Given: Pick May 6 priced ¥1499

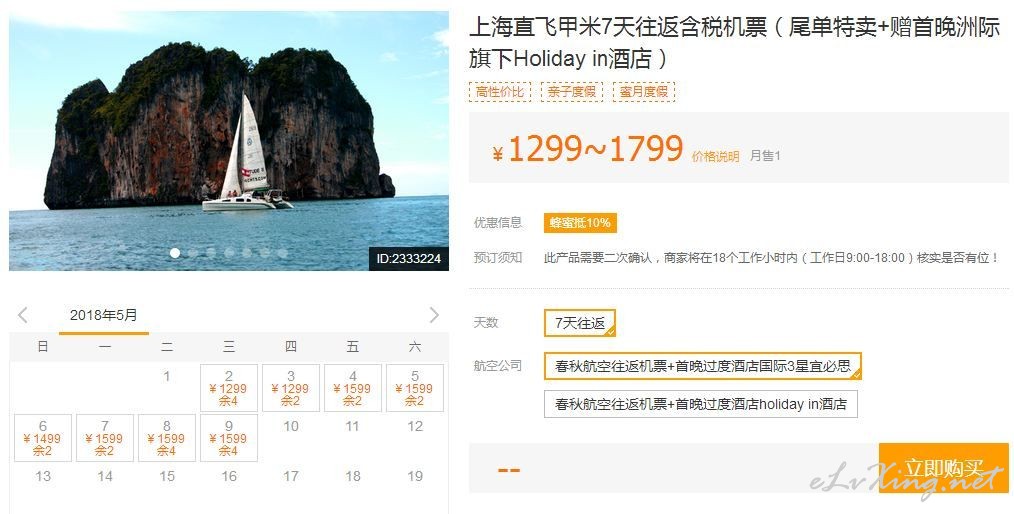Looking at the screenshot, I should click(x=43, y=438).
